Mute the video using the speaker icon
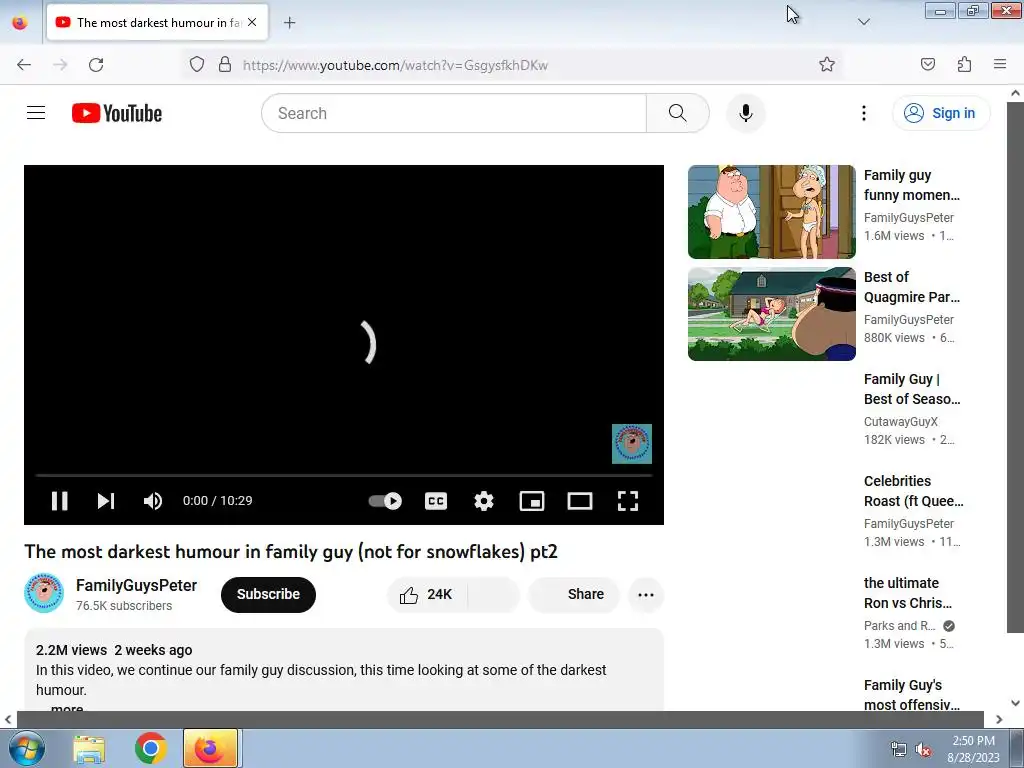The image size is (1024, 768). tap(153, 501)
